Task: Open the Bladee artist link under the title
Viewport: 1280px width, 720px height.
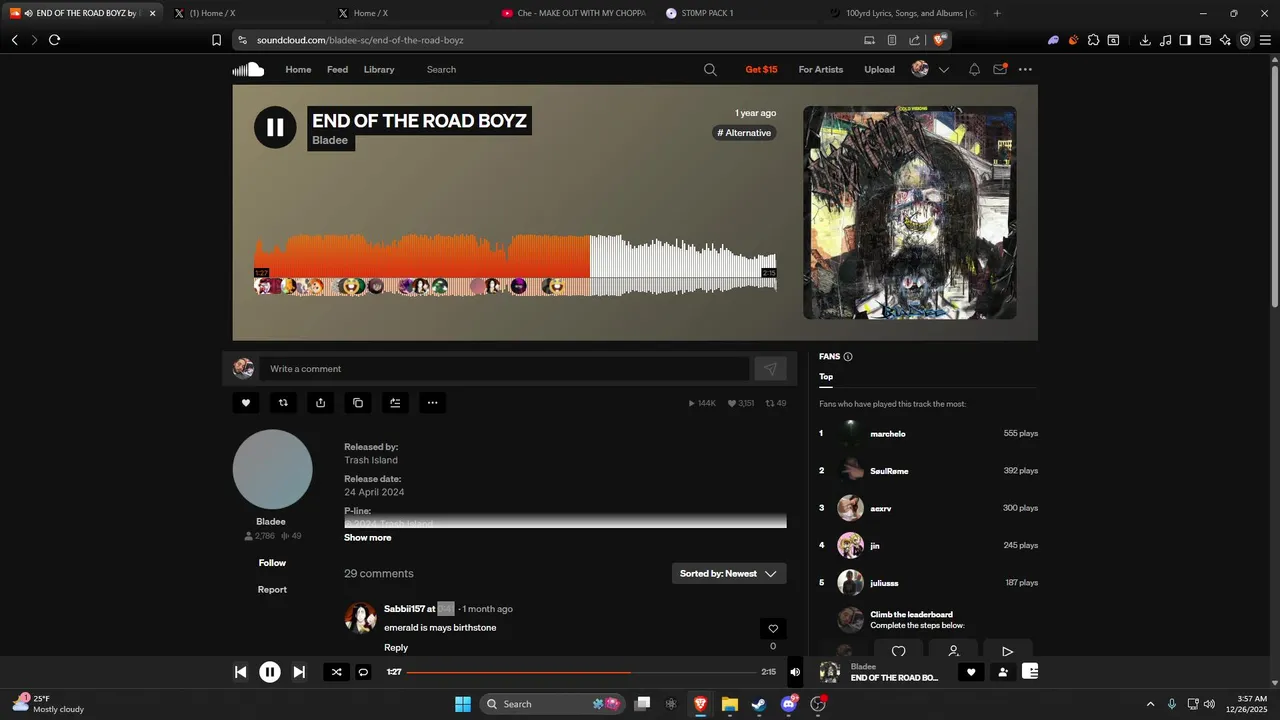Action: 330,140
